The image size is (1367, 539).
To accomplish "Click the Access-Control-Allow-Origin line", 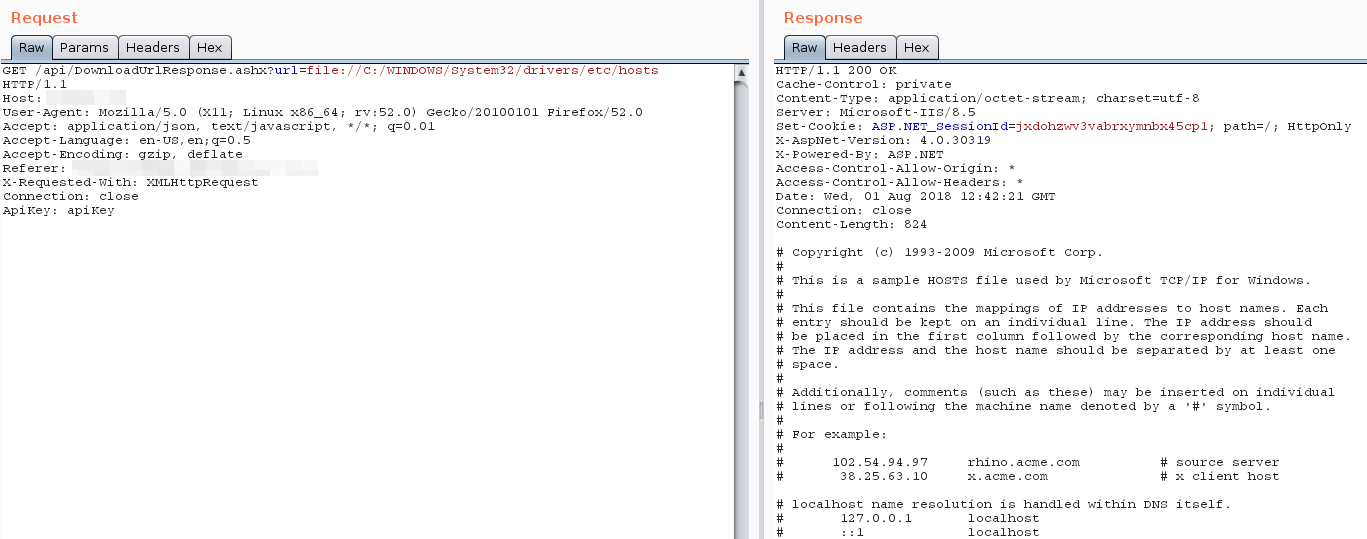I will coord(895,169).
